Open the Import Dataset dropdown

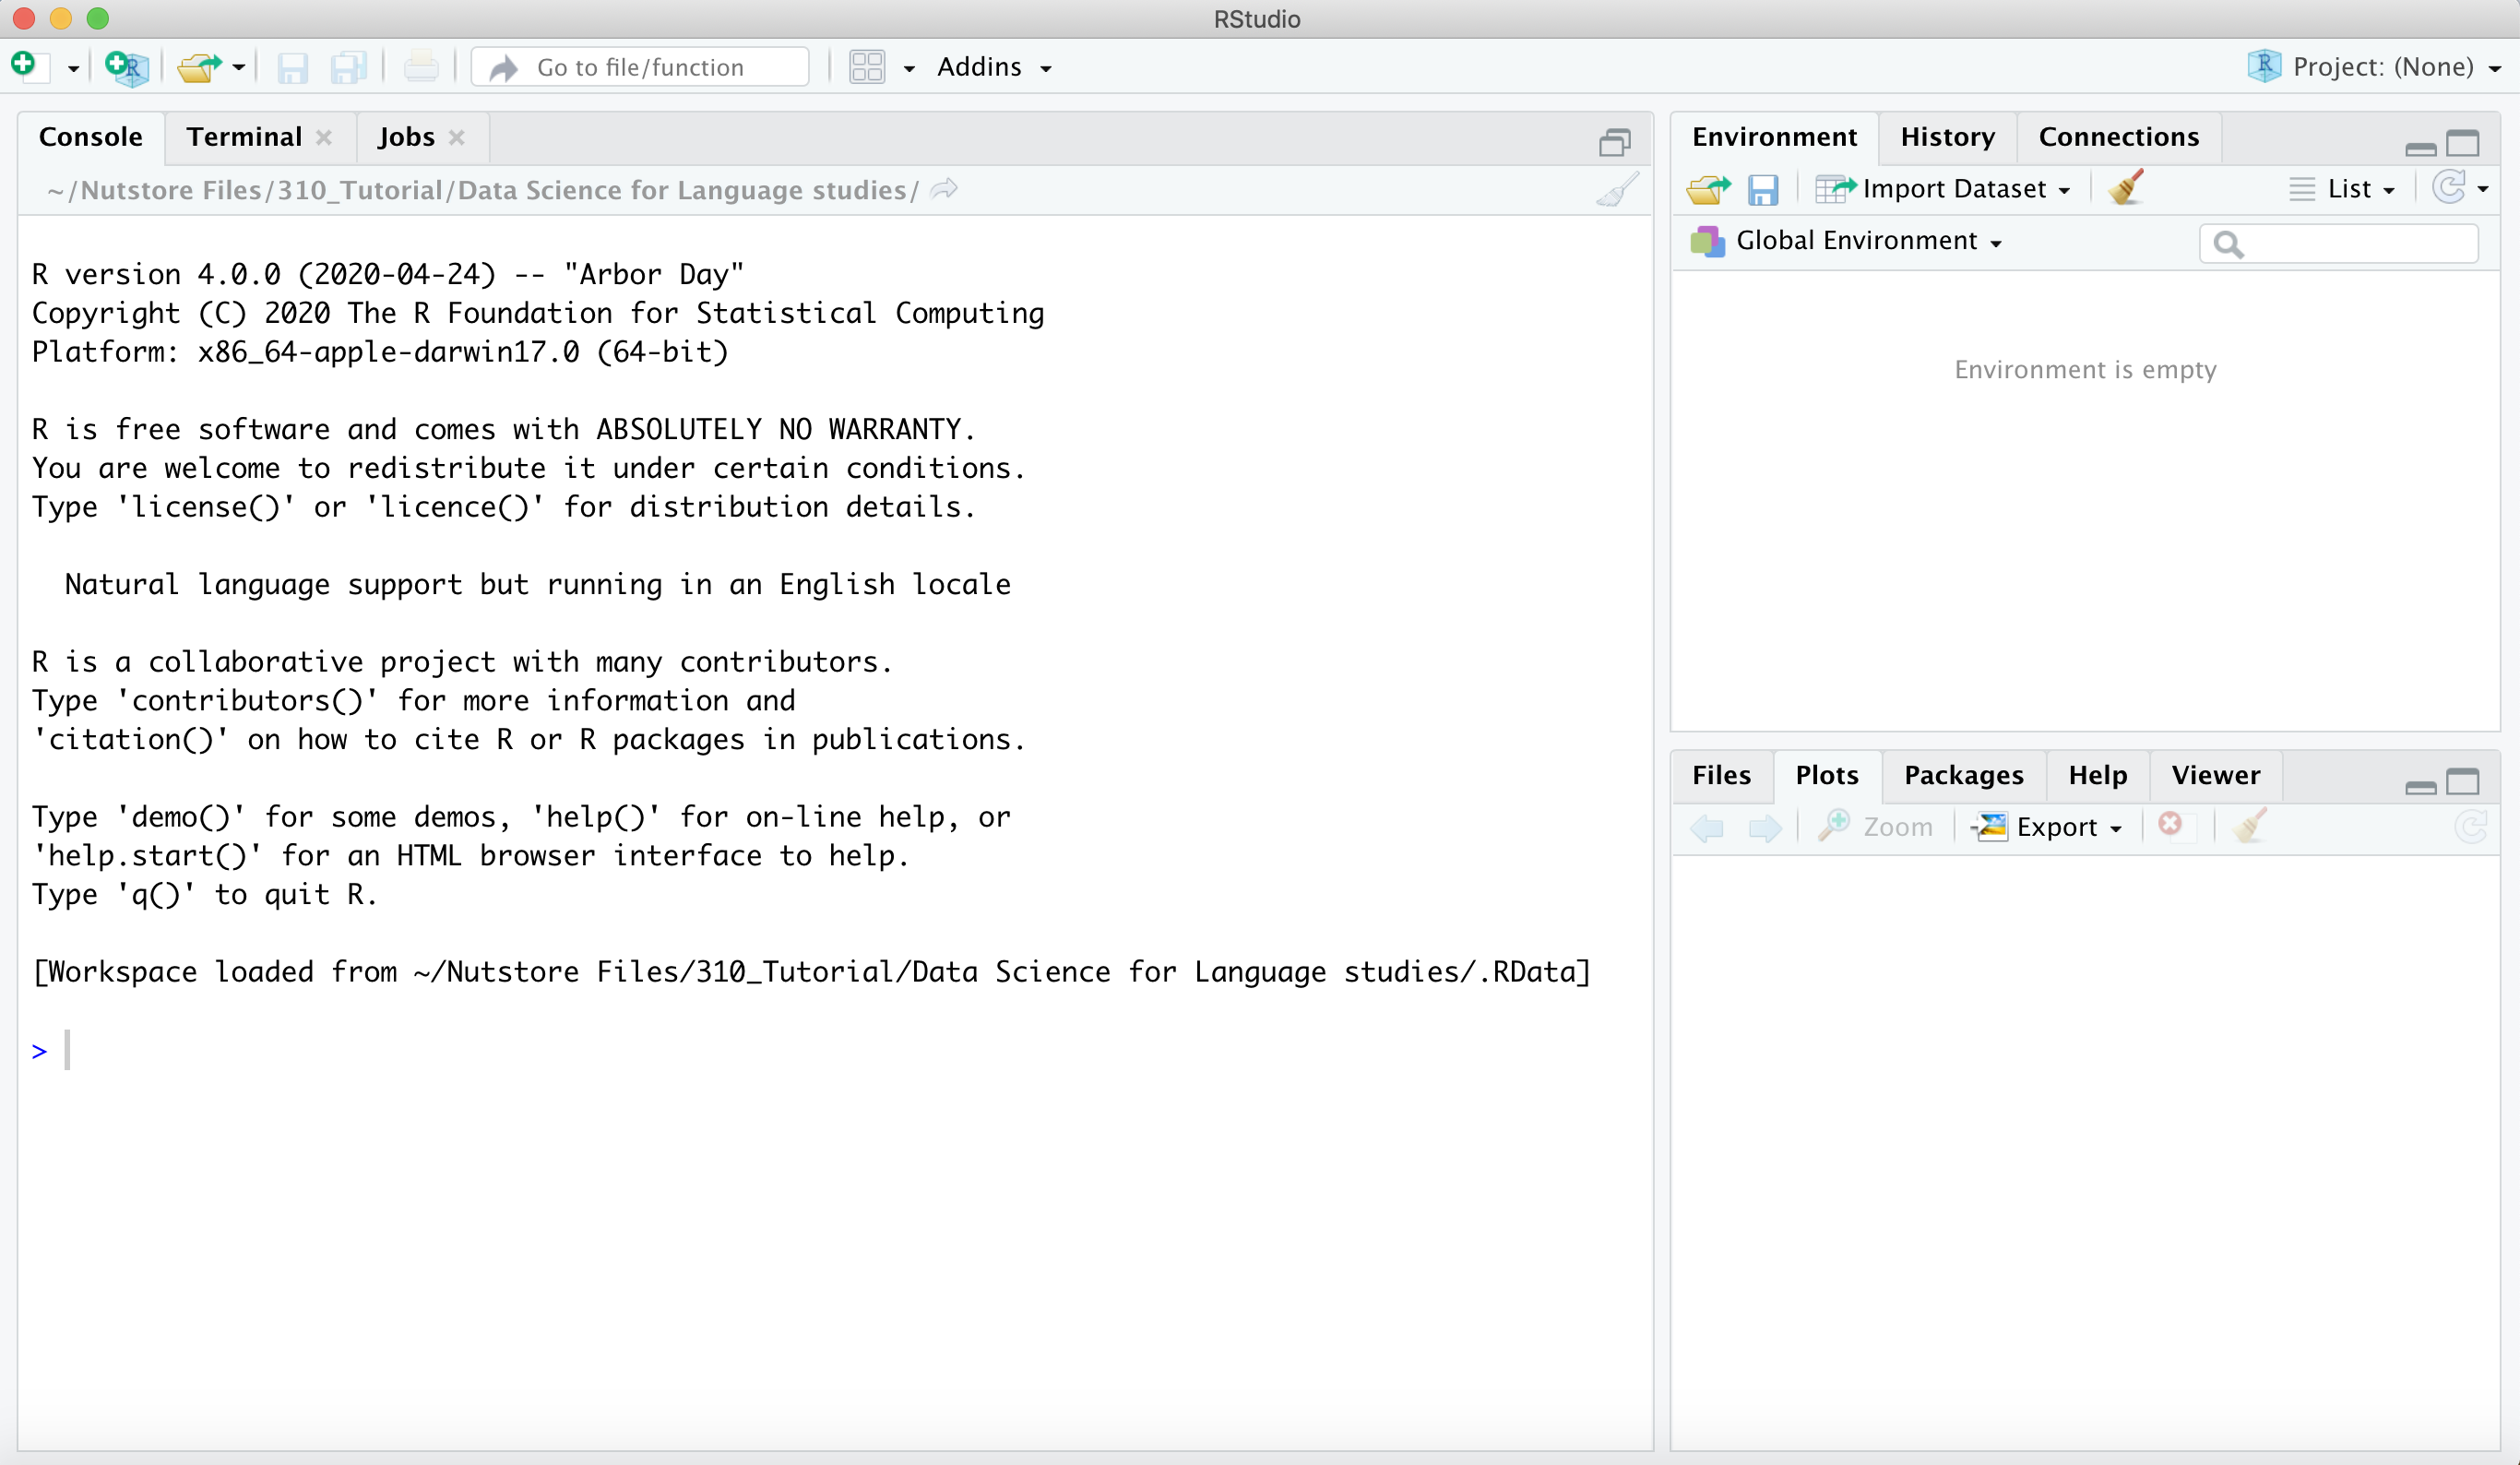pyautogui.click(x=1943, y=189)
